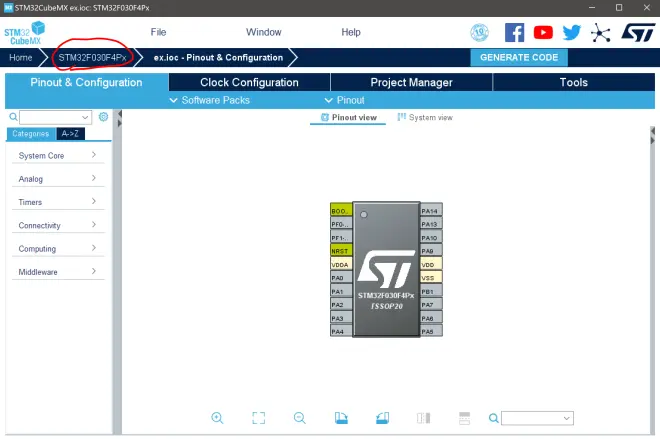Screen dimensions: 660x439
Task: Click the ST community network icon
Action: click(x=600, y=33)
